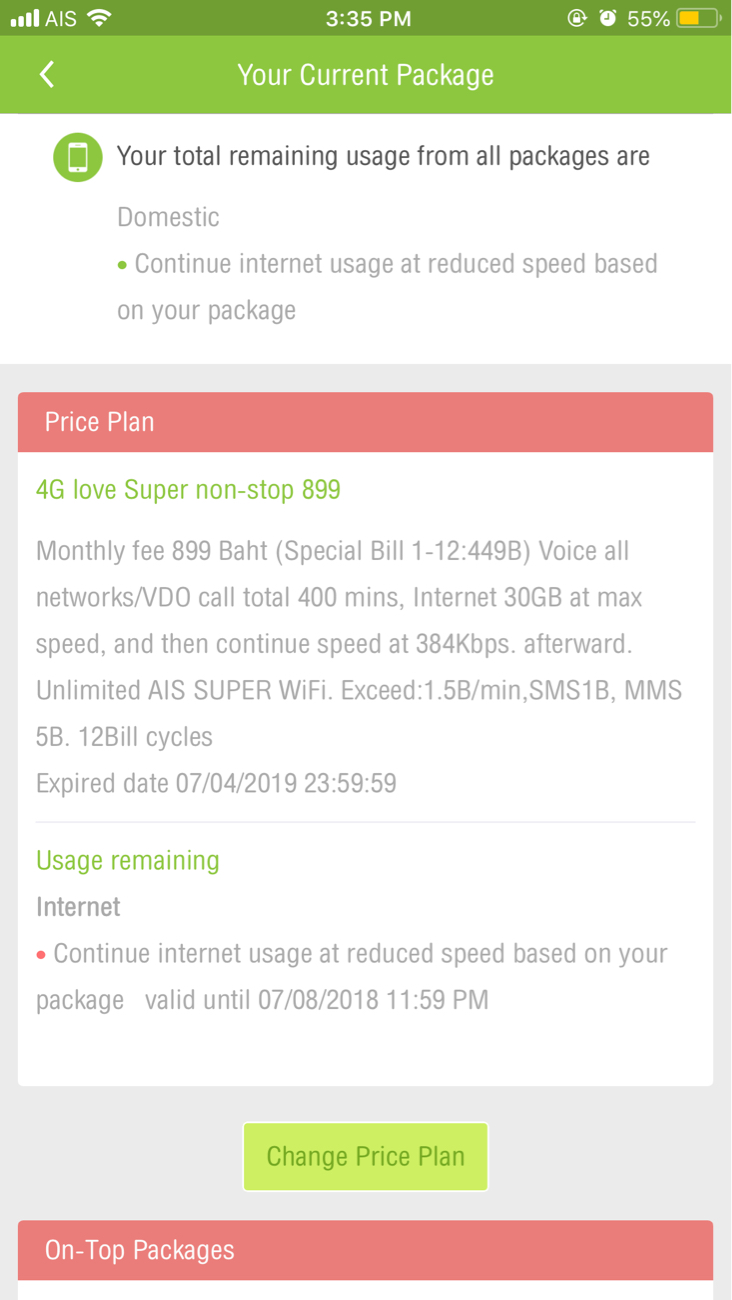Tap the battery indicator icon

pos(698,18)
